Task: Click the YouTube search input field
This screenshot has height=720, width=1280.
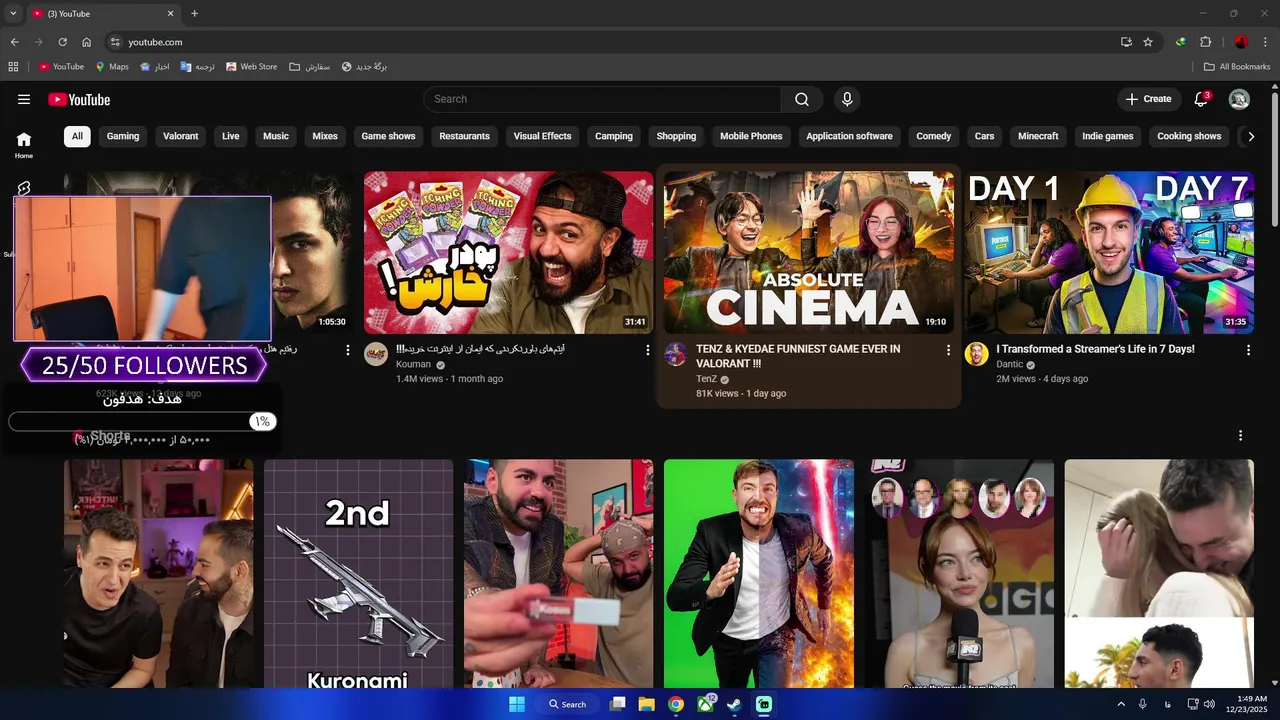Action: click(602, 99)
